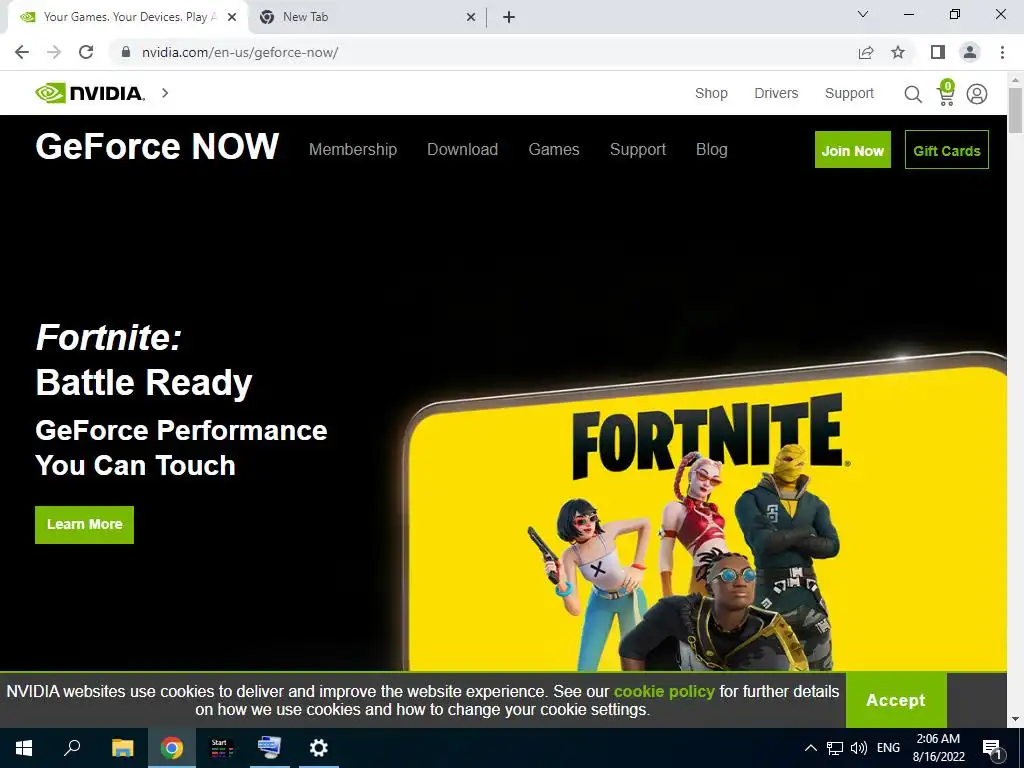Toggle the Chrome side panel icon
Screen dimensions: 1024x768
click(x=938, y=52)
